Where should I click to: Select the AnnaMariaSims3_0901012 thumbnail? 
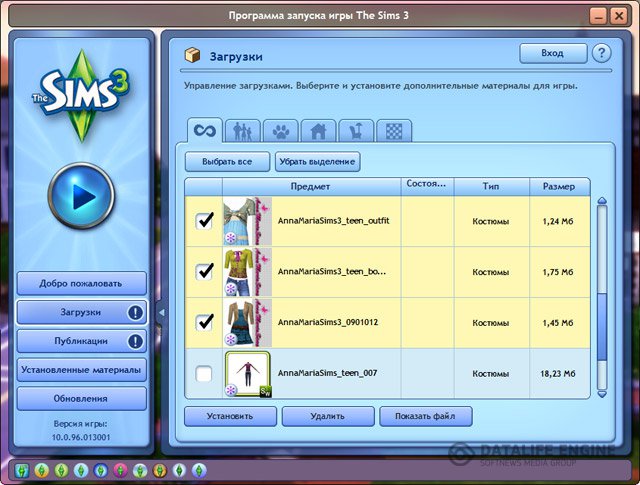tap(247, 323)
